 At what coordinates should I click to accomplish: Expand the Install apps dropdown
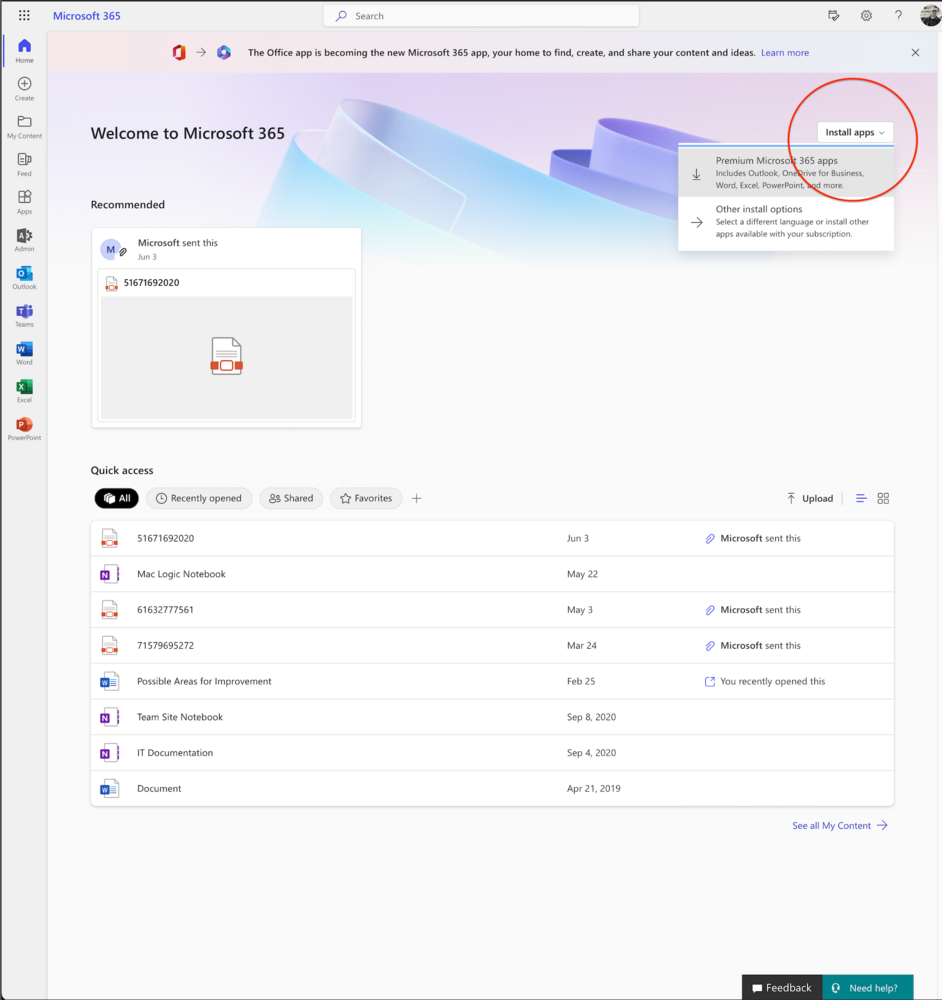point(855,132)
